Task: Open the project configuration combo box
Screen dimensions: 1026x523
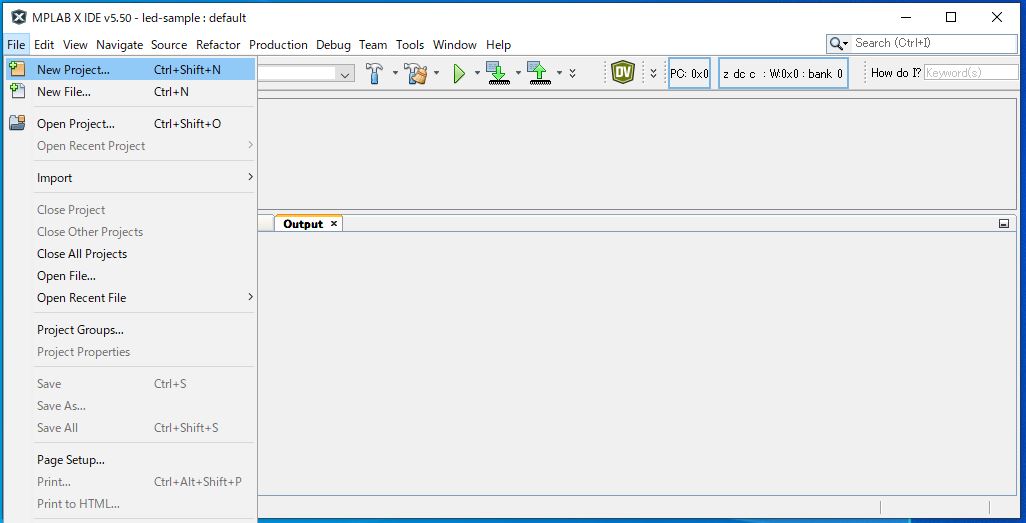Action: click(306, 73)
